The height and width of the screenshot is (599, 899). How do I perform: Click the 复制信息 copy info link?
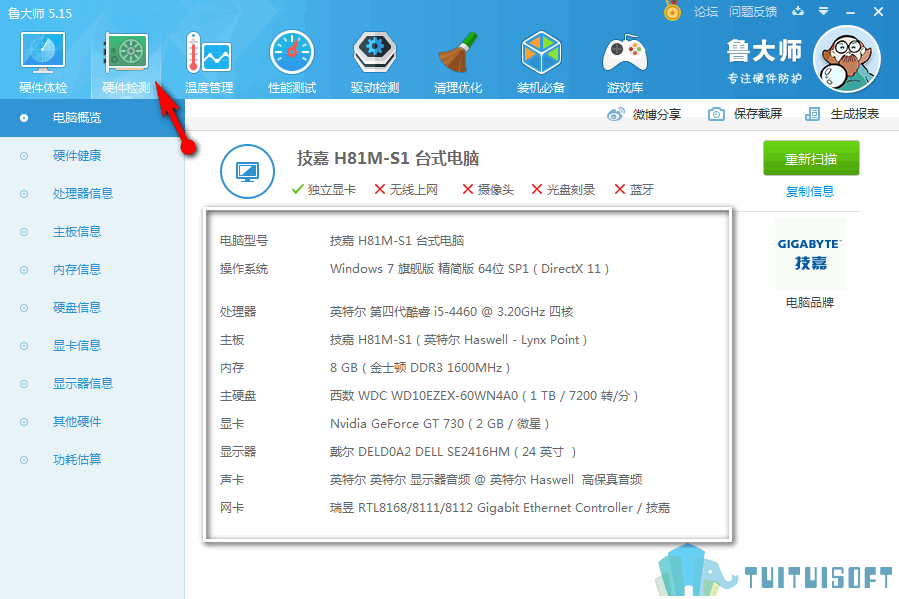810,191
